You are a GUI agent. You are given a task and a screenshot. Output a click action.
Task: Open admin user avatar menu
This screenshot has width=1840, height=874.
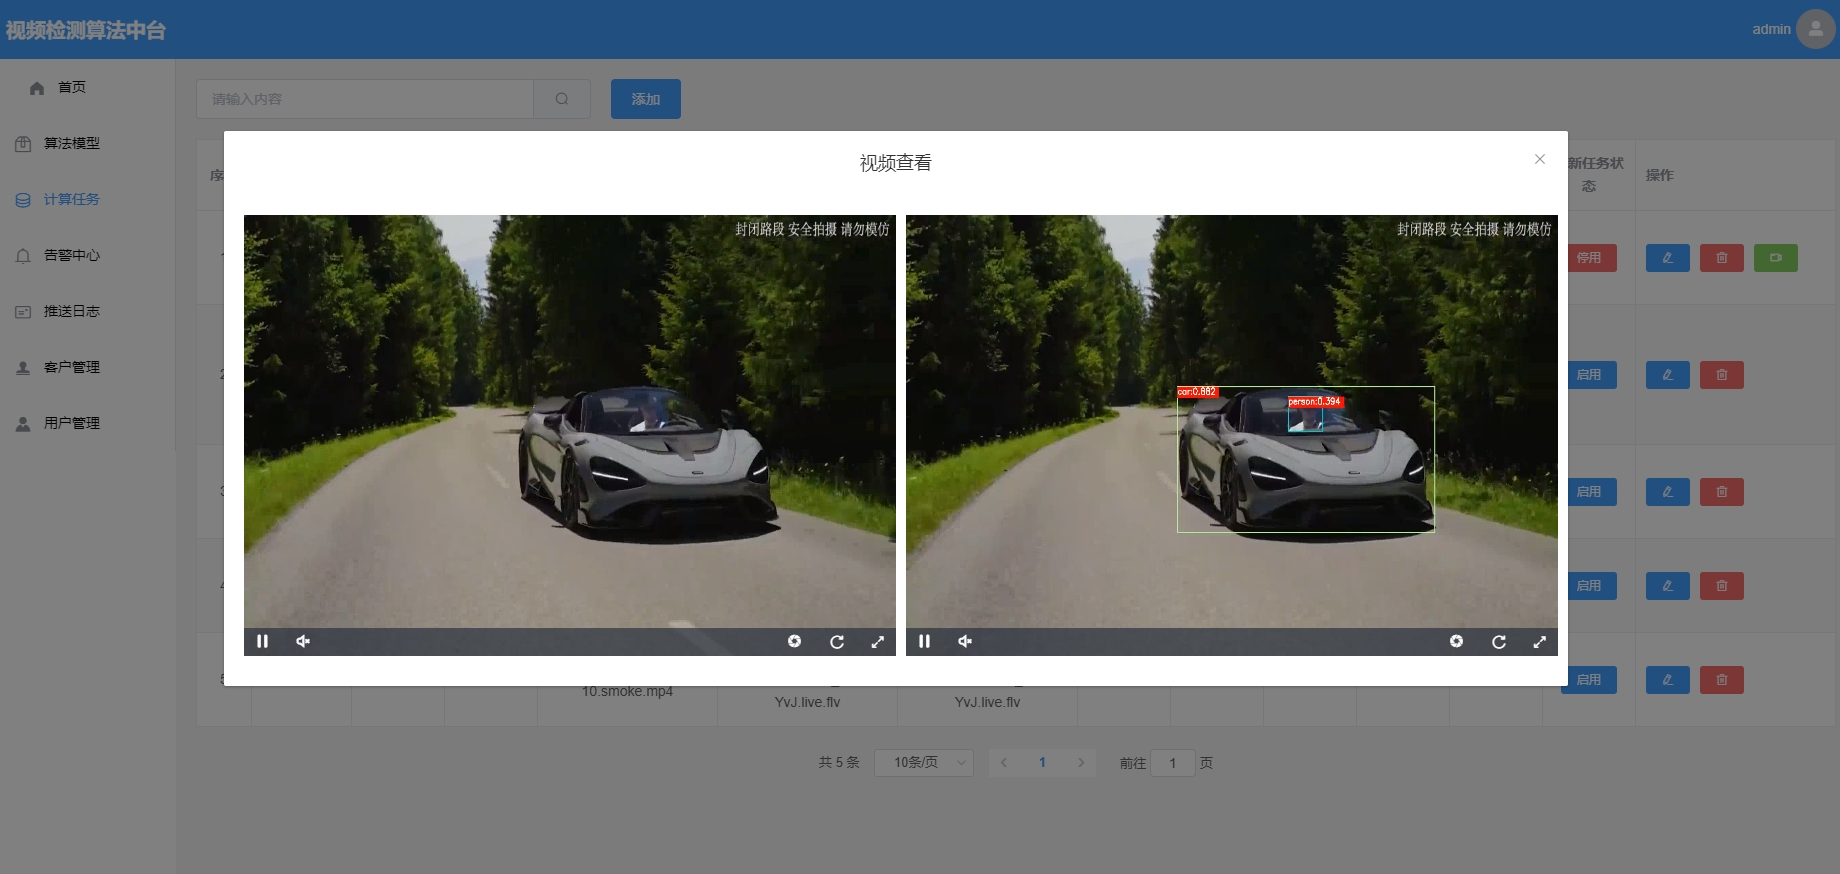(x=1816, y=29)
